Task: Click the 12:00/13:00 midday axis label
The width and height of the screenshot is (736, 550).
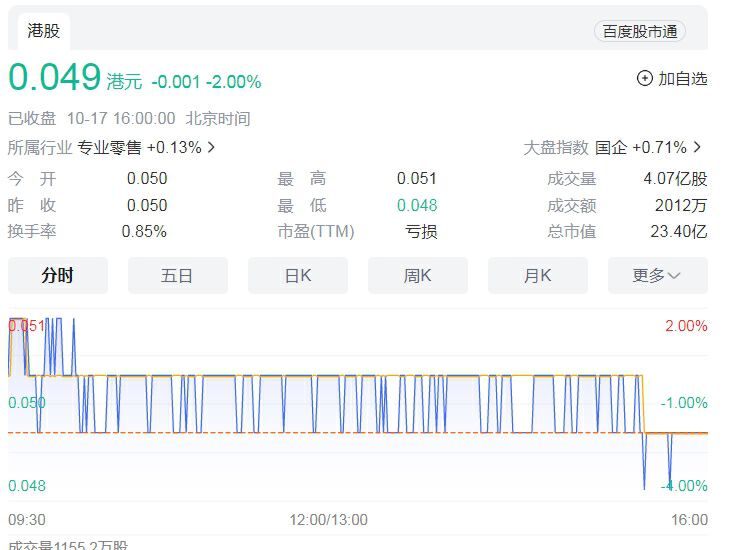Action: click(x=328, y=520)
